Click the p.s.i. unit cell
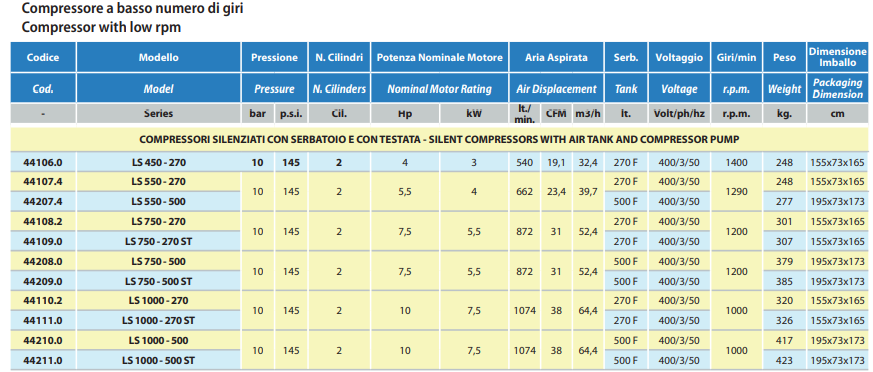Viewport: 873px width, 372px height. click(290, 114)
